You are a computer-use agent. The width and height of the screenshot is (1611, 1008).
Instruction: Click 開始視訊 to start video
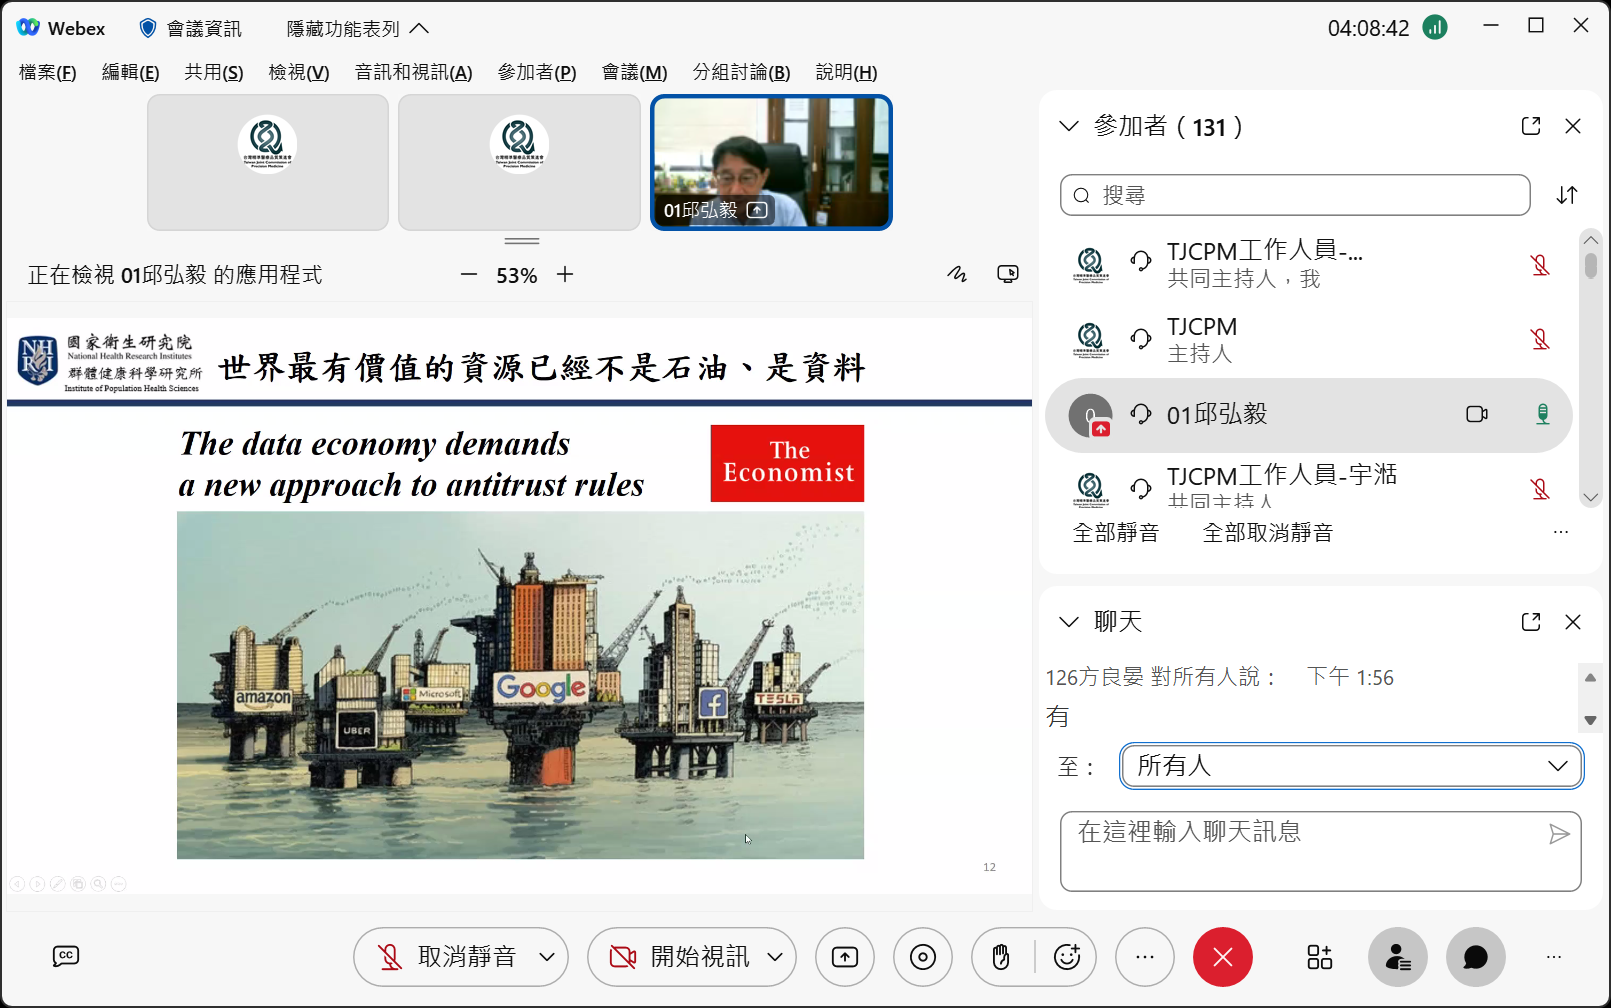coord(679,957)
